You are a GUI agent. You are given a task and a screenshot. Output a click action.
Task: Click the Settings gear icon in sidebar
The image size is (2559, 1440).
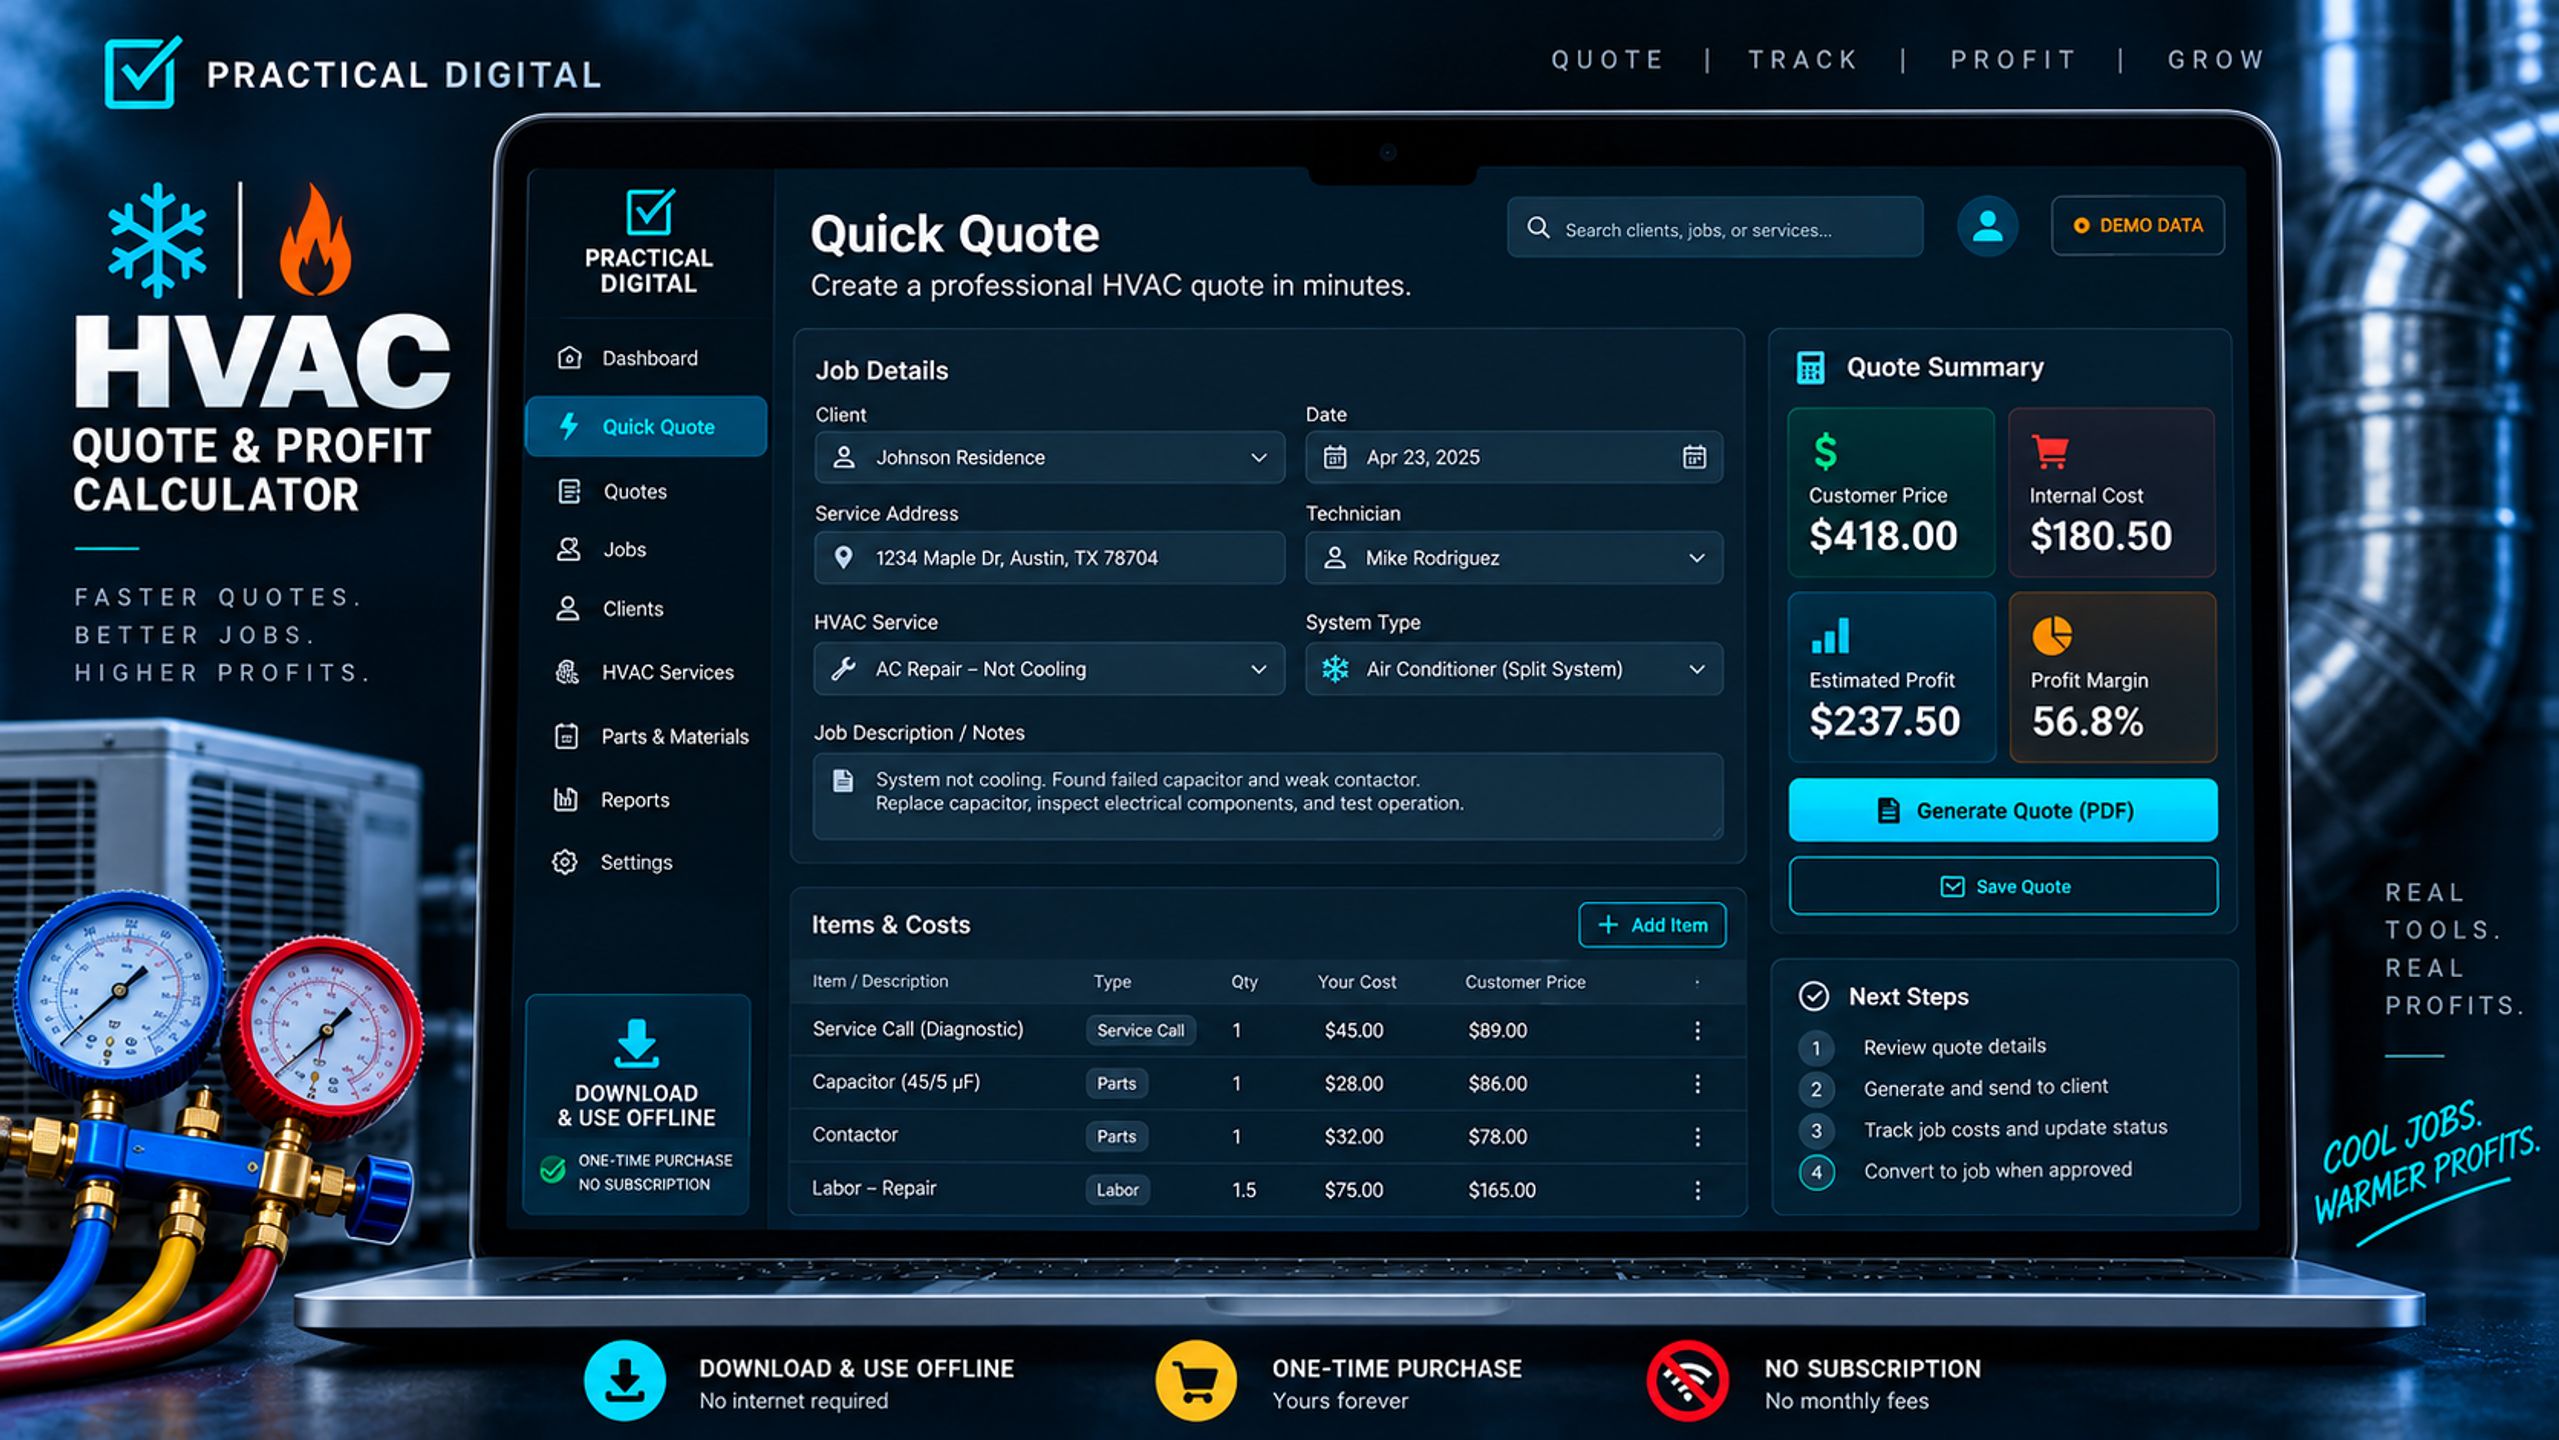565,861
